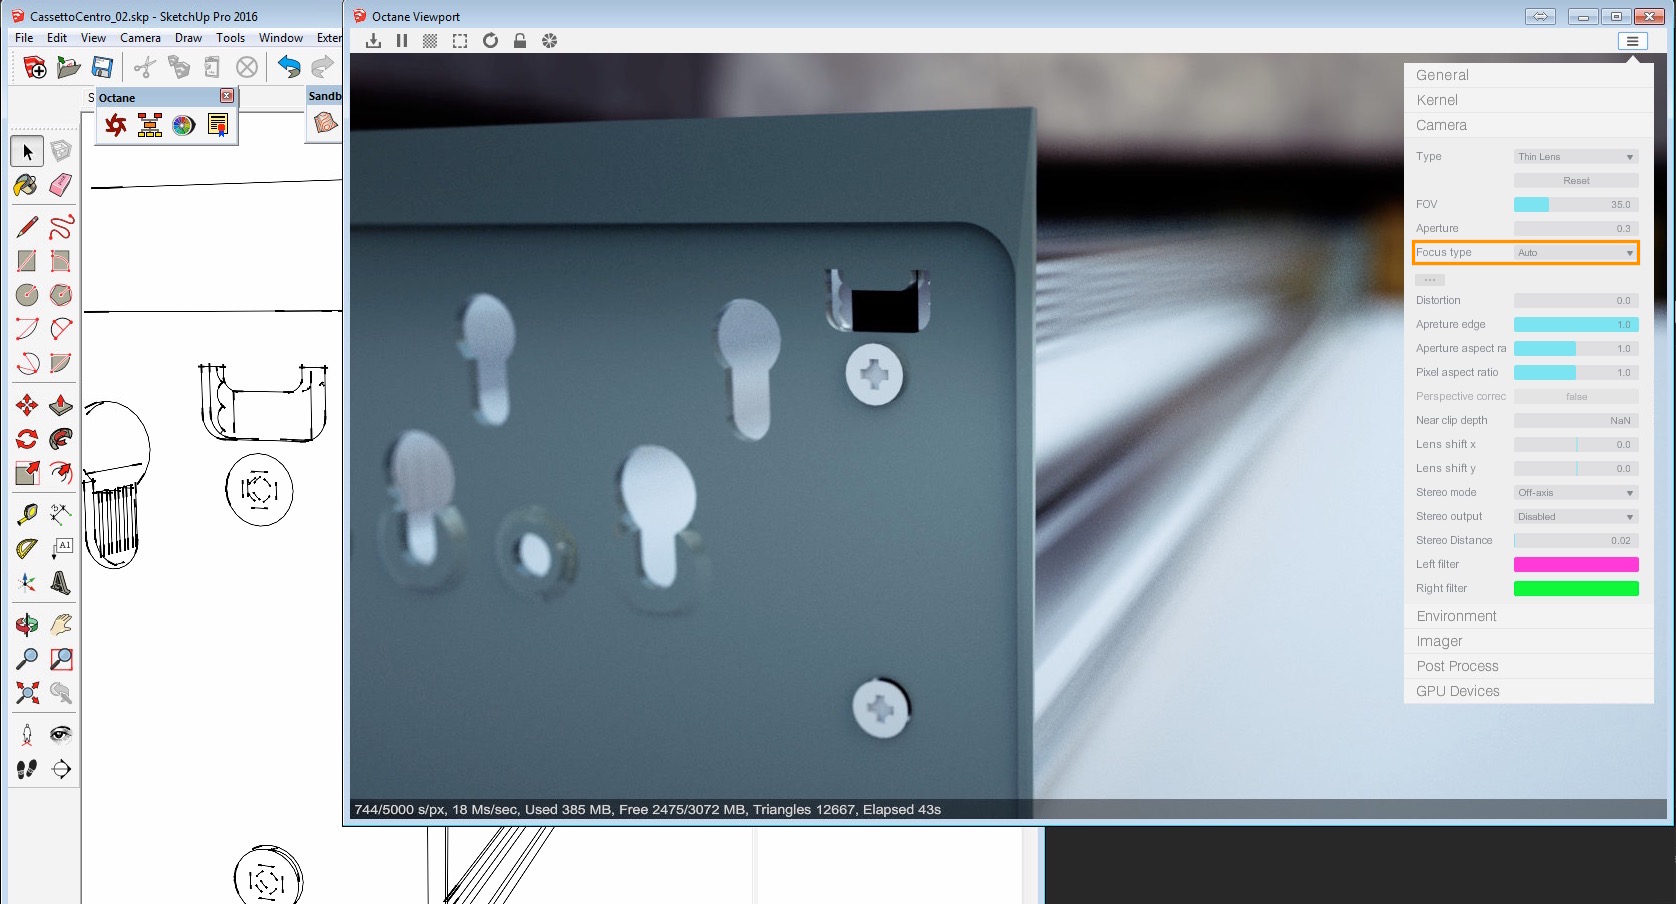Select the Freehand tool

61,227
